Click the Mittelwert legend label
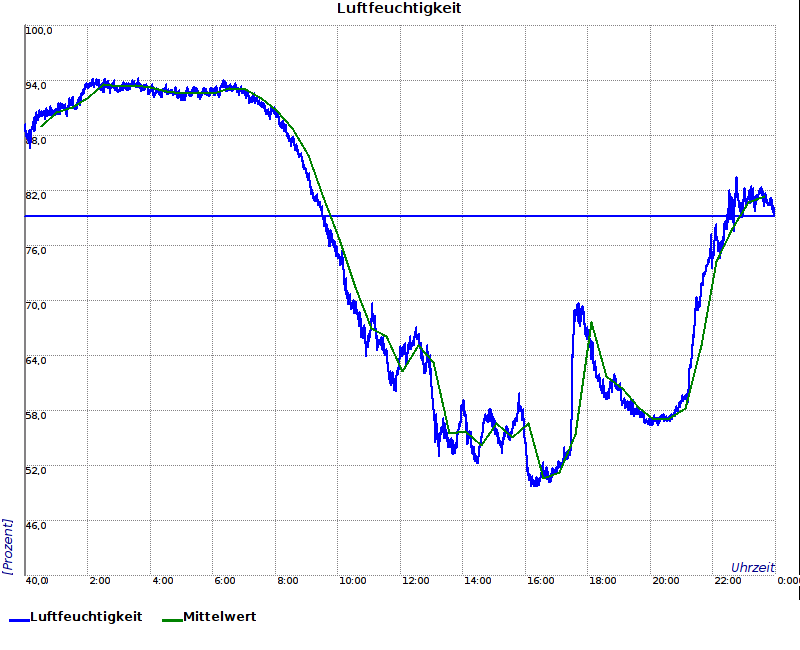800x650 pixels. (220, 617)
